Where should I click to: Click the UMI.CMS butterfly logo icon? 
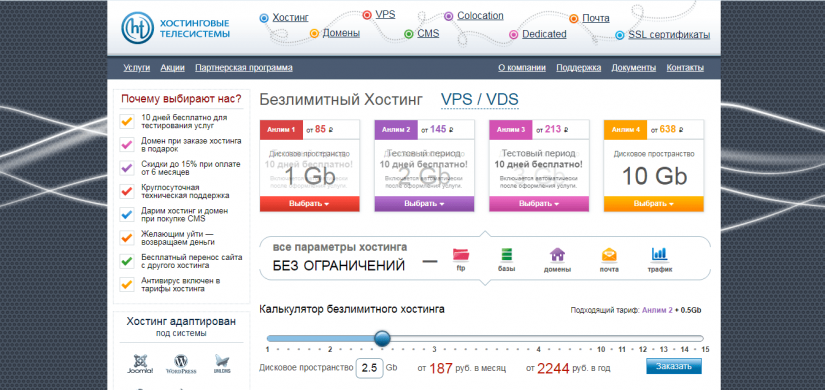(222, 364)
